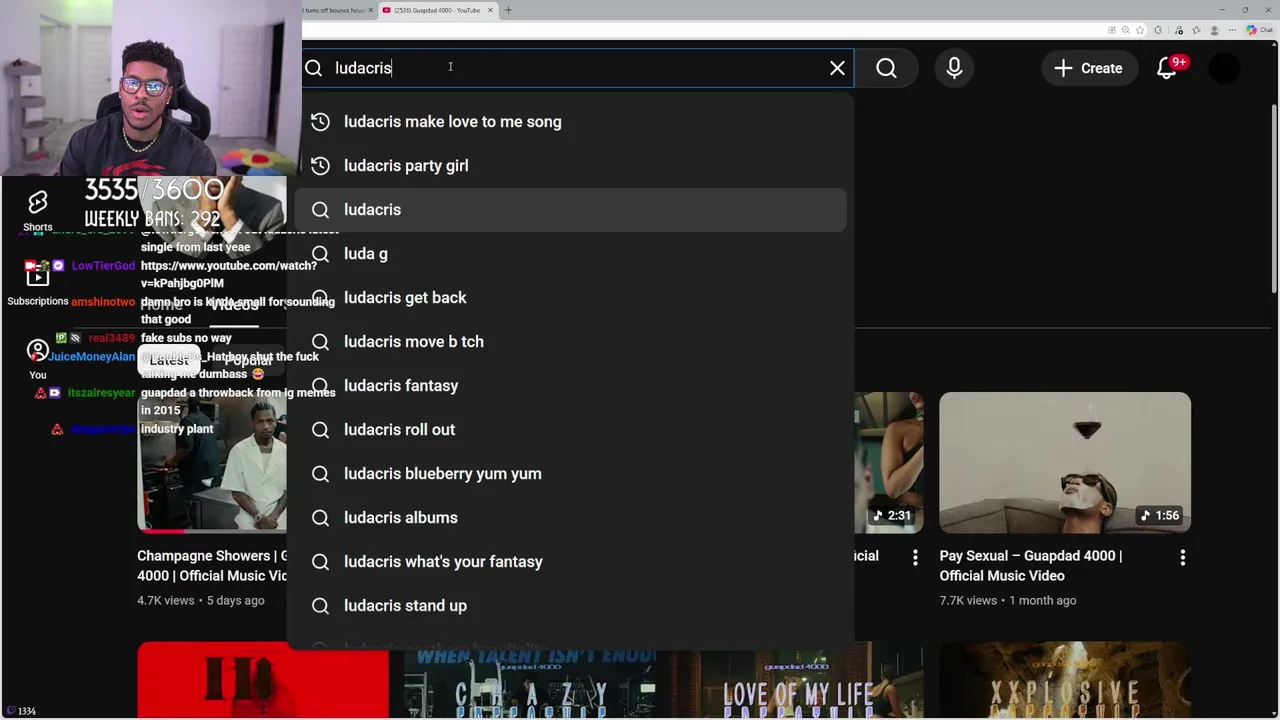Pick the 'ludacris move b tch' suggestion
1280x720 pixels.
click(x=570, y=342)
